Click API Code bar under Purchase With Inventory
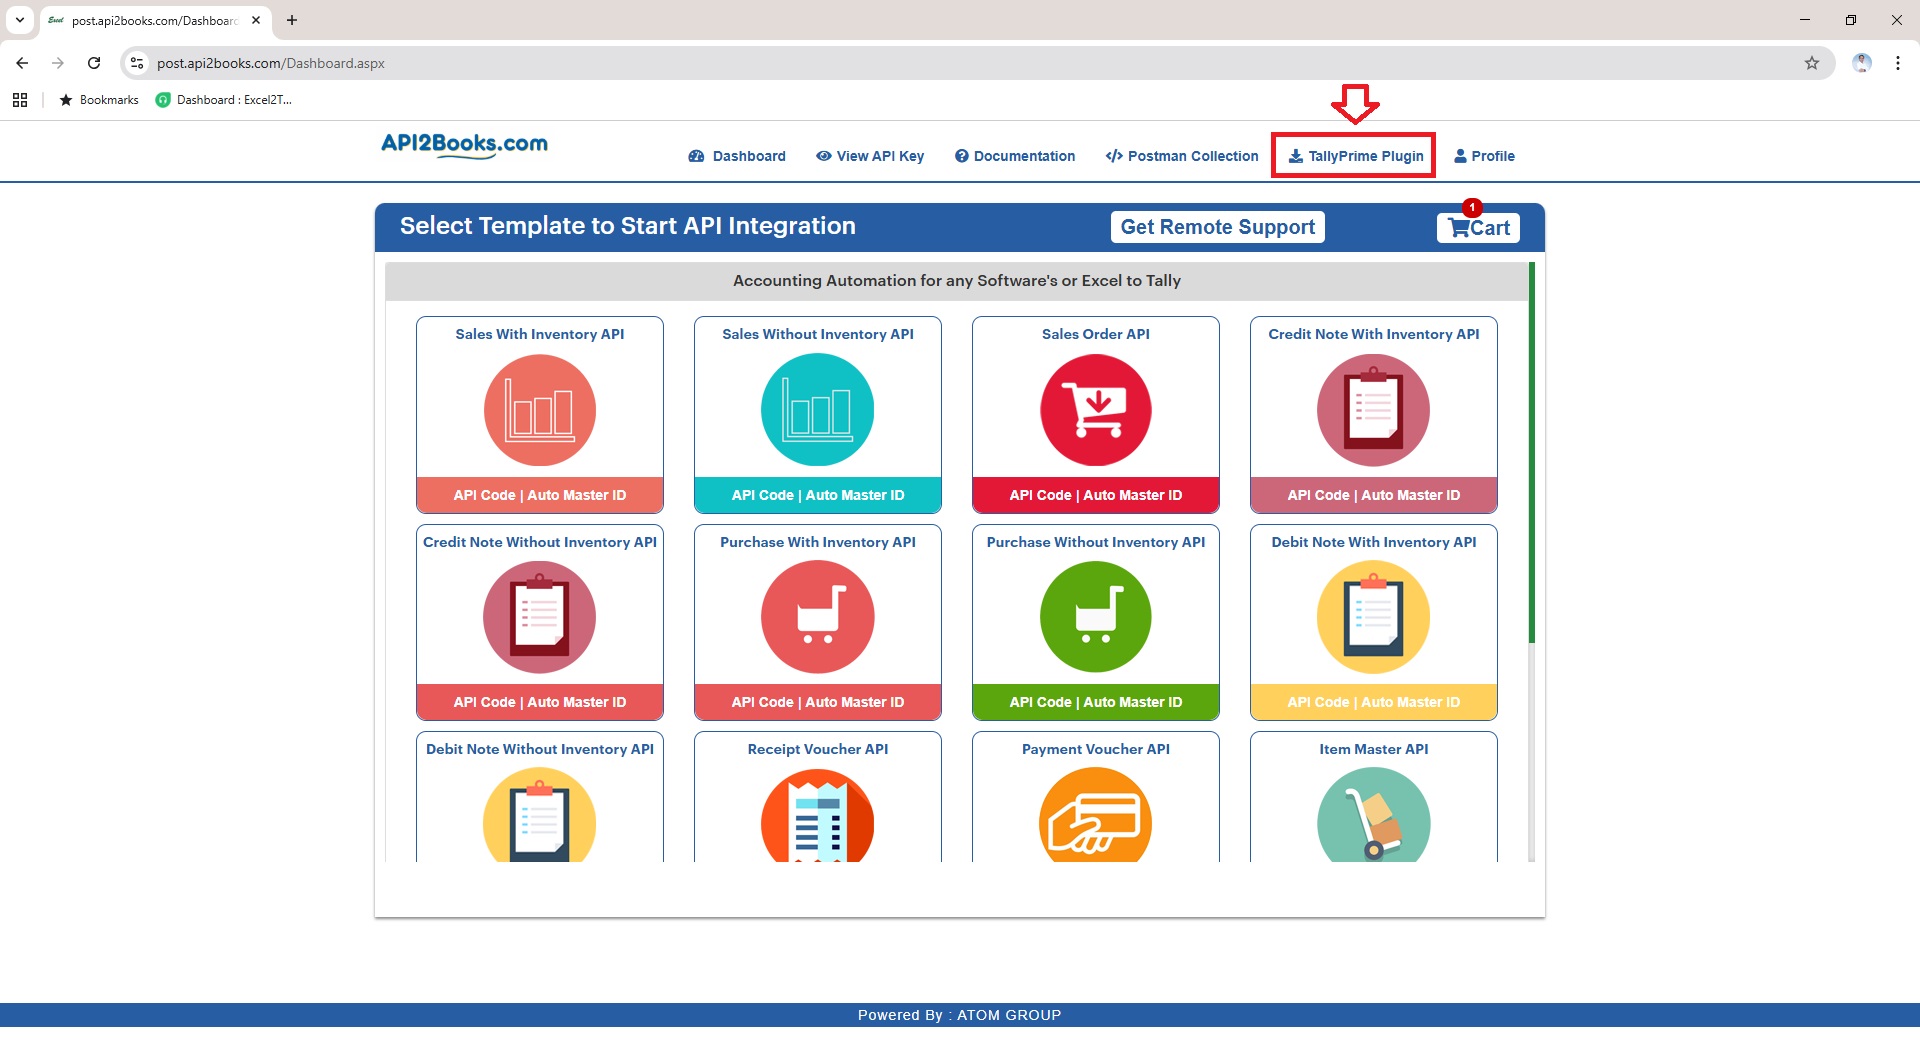The image size is (1920, 1041). (x=818, y=702)
